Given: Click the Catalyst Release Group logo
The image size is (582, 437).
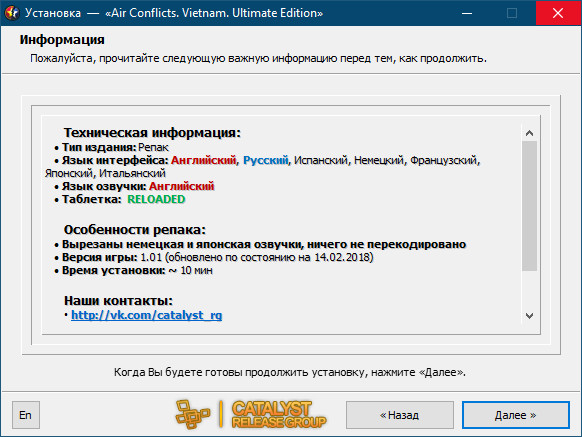Looking at the screenshot, I should (251, 414).
